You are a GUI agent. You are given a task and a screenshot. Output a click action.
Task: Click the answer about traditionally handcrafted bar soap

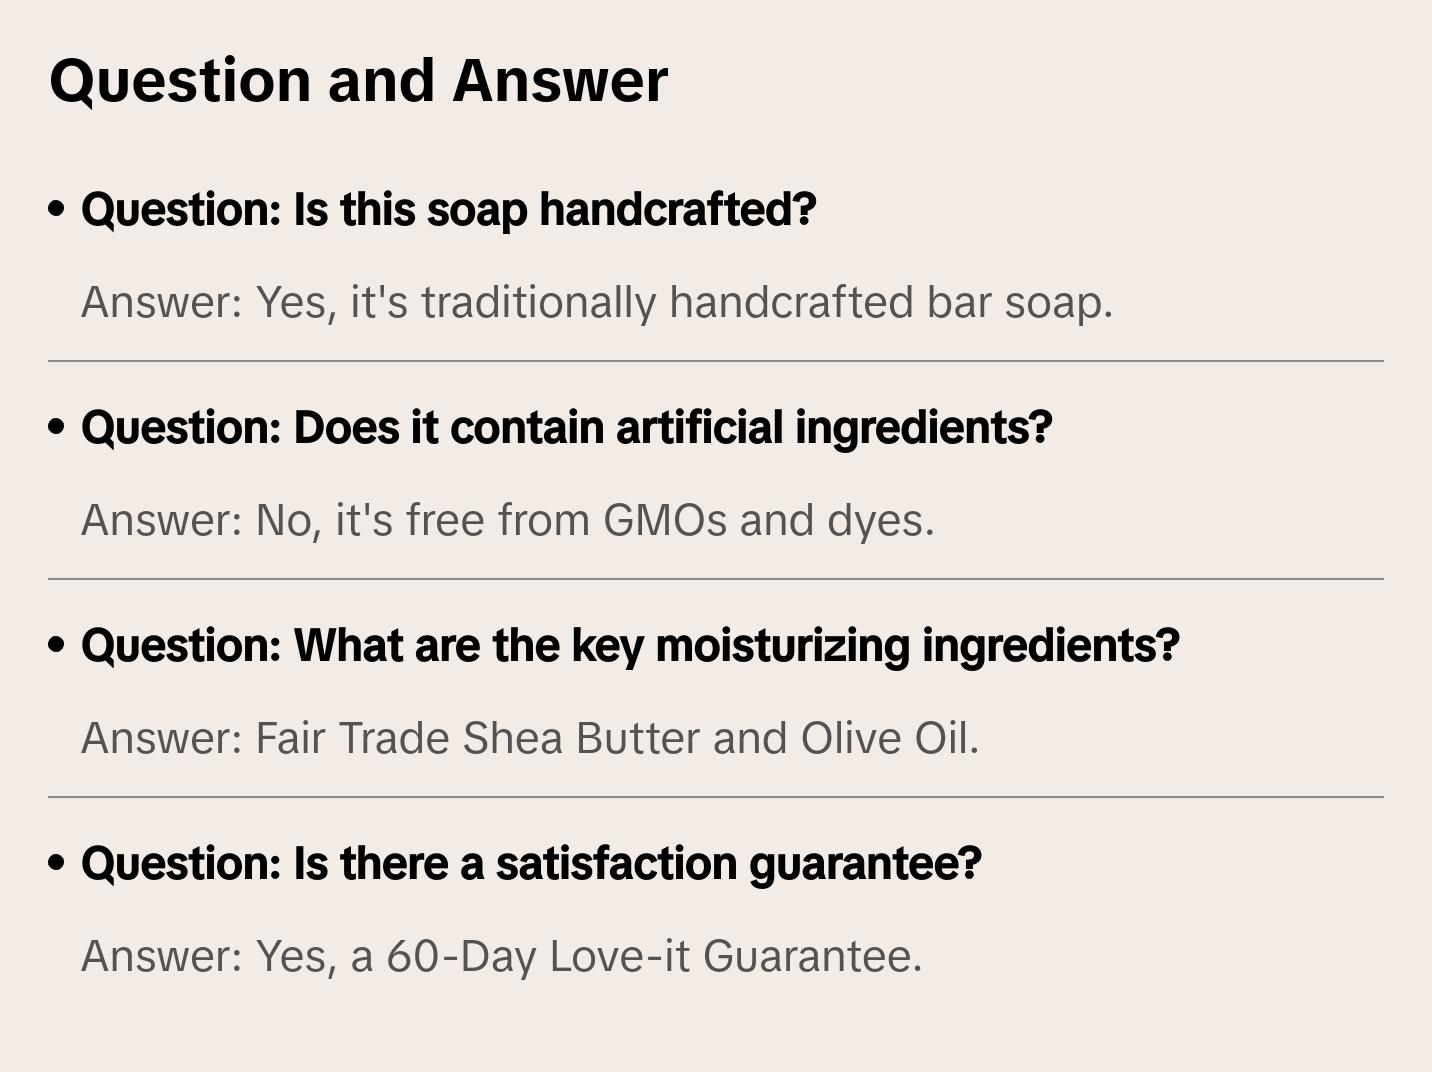click(x=596, y=302)
